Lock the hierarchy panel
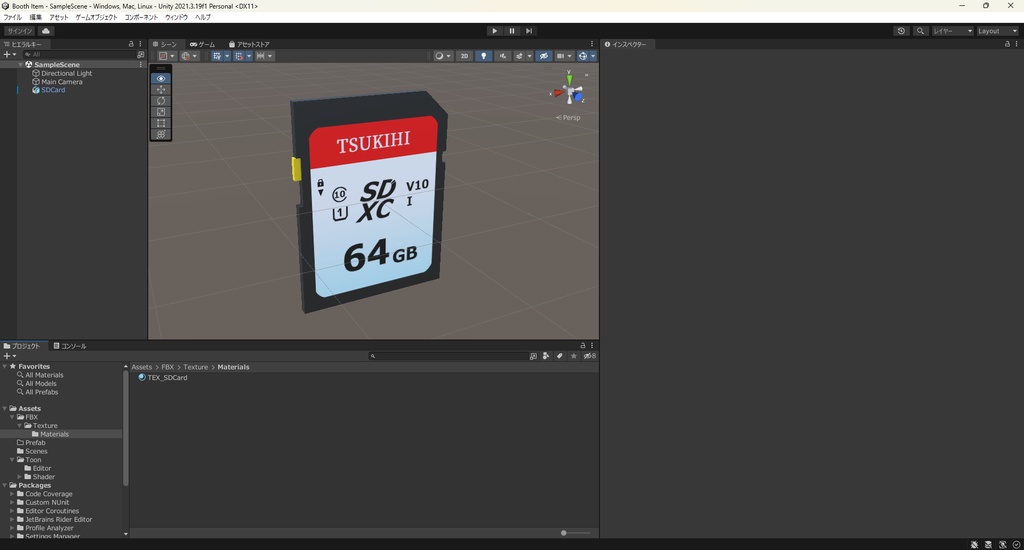Screen dimensions: 1024x550 pyautogui.click(x=131, y=44)
